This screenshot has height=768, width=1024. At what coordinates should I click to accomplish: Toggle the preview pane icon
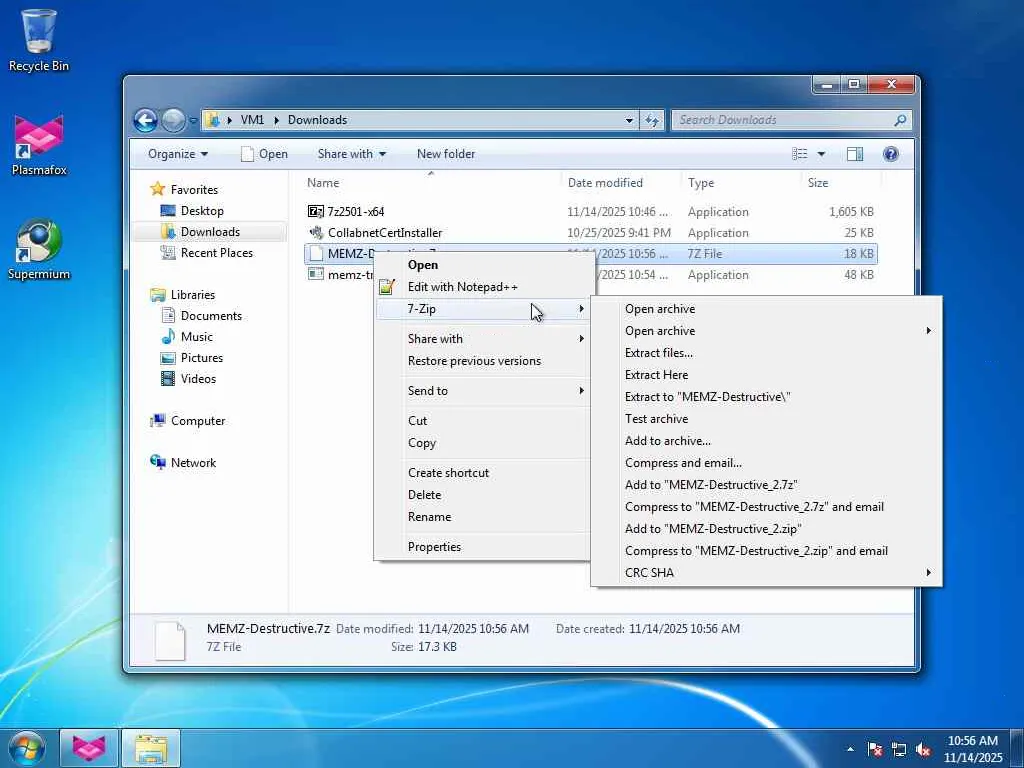coord(855,154)
